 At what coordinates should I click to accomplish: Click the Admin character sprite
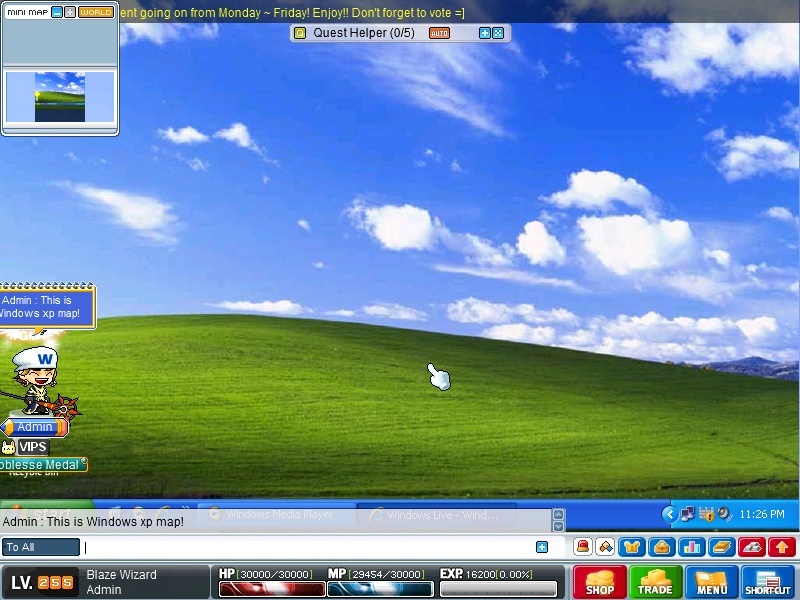pos(37,382)
